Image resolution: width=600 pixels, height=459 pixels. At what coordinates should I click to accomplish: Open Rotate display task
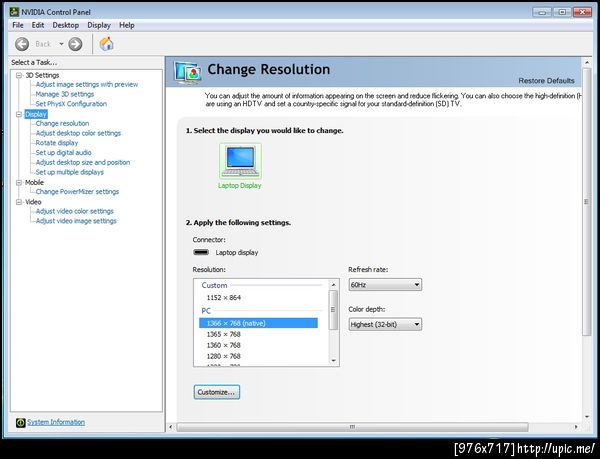tap(57, 143)
